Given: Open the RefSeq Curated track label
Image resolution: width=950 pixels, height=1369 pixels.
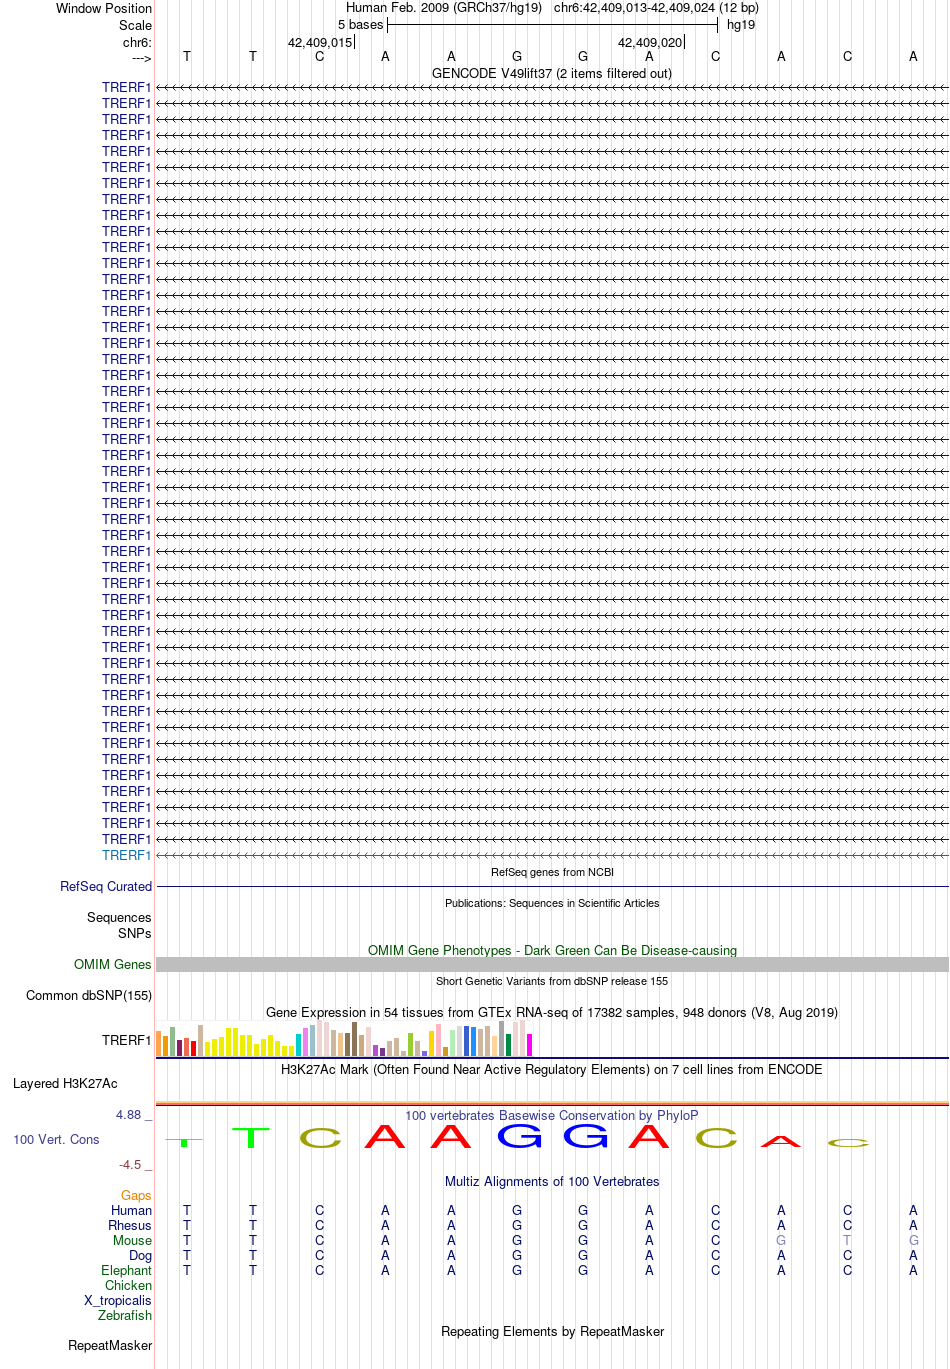Looking at the screenshot, I should pyautogui.click(x=106, y=887).
